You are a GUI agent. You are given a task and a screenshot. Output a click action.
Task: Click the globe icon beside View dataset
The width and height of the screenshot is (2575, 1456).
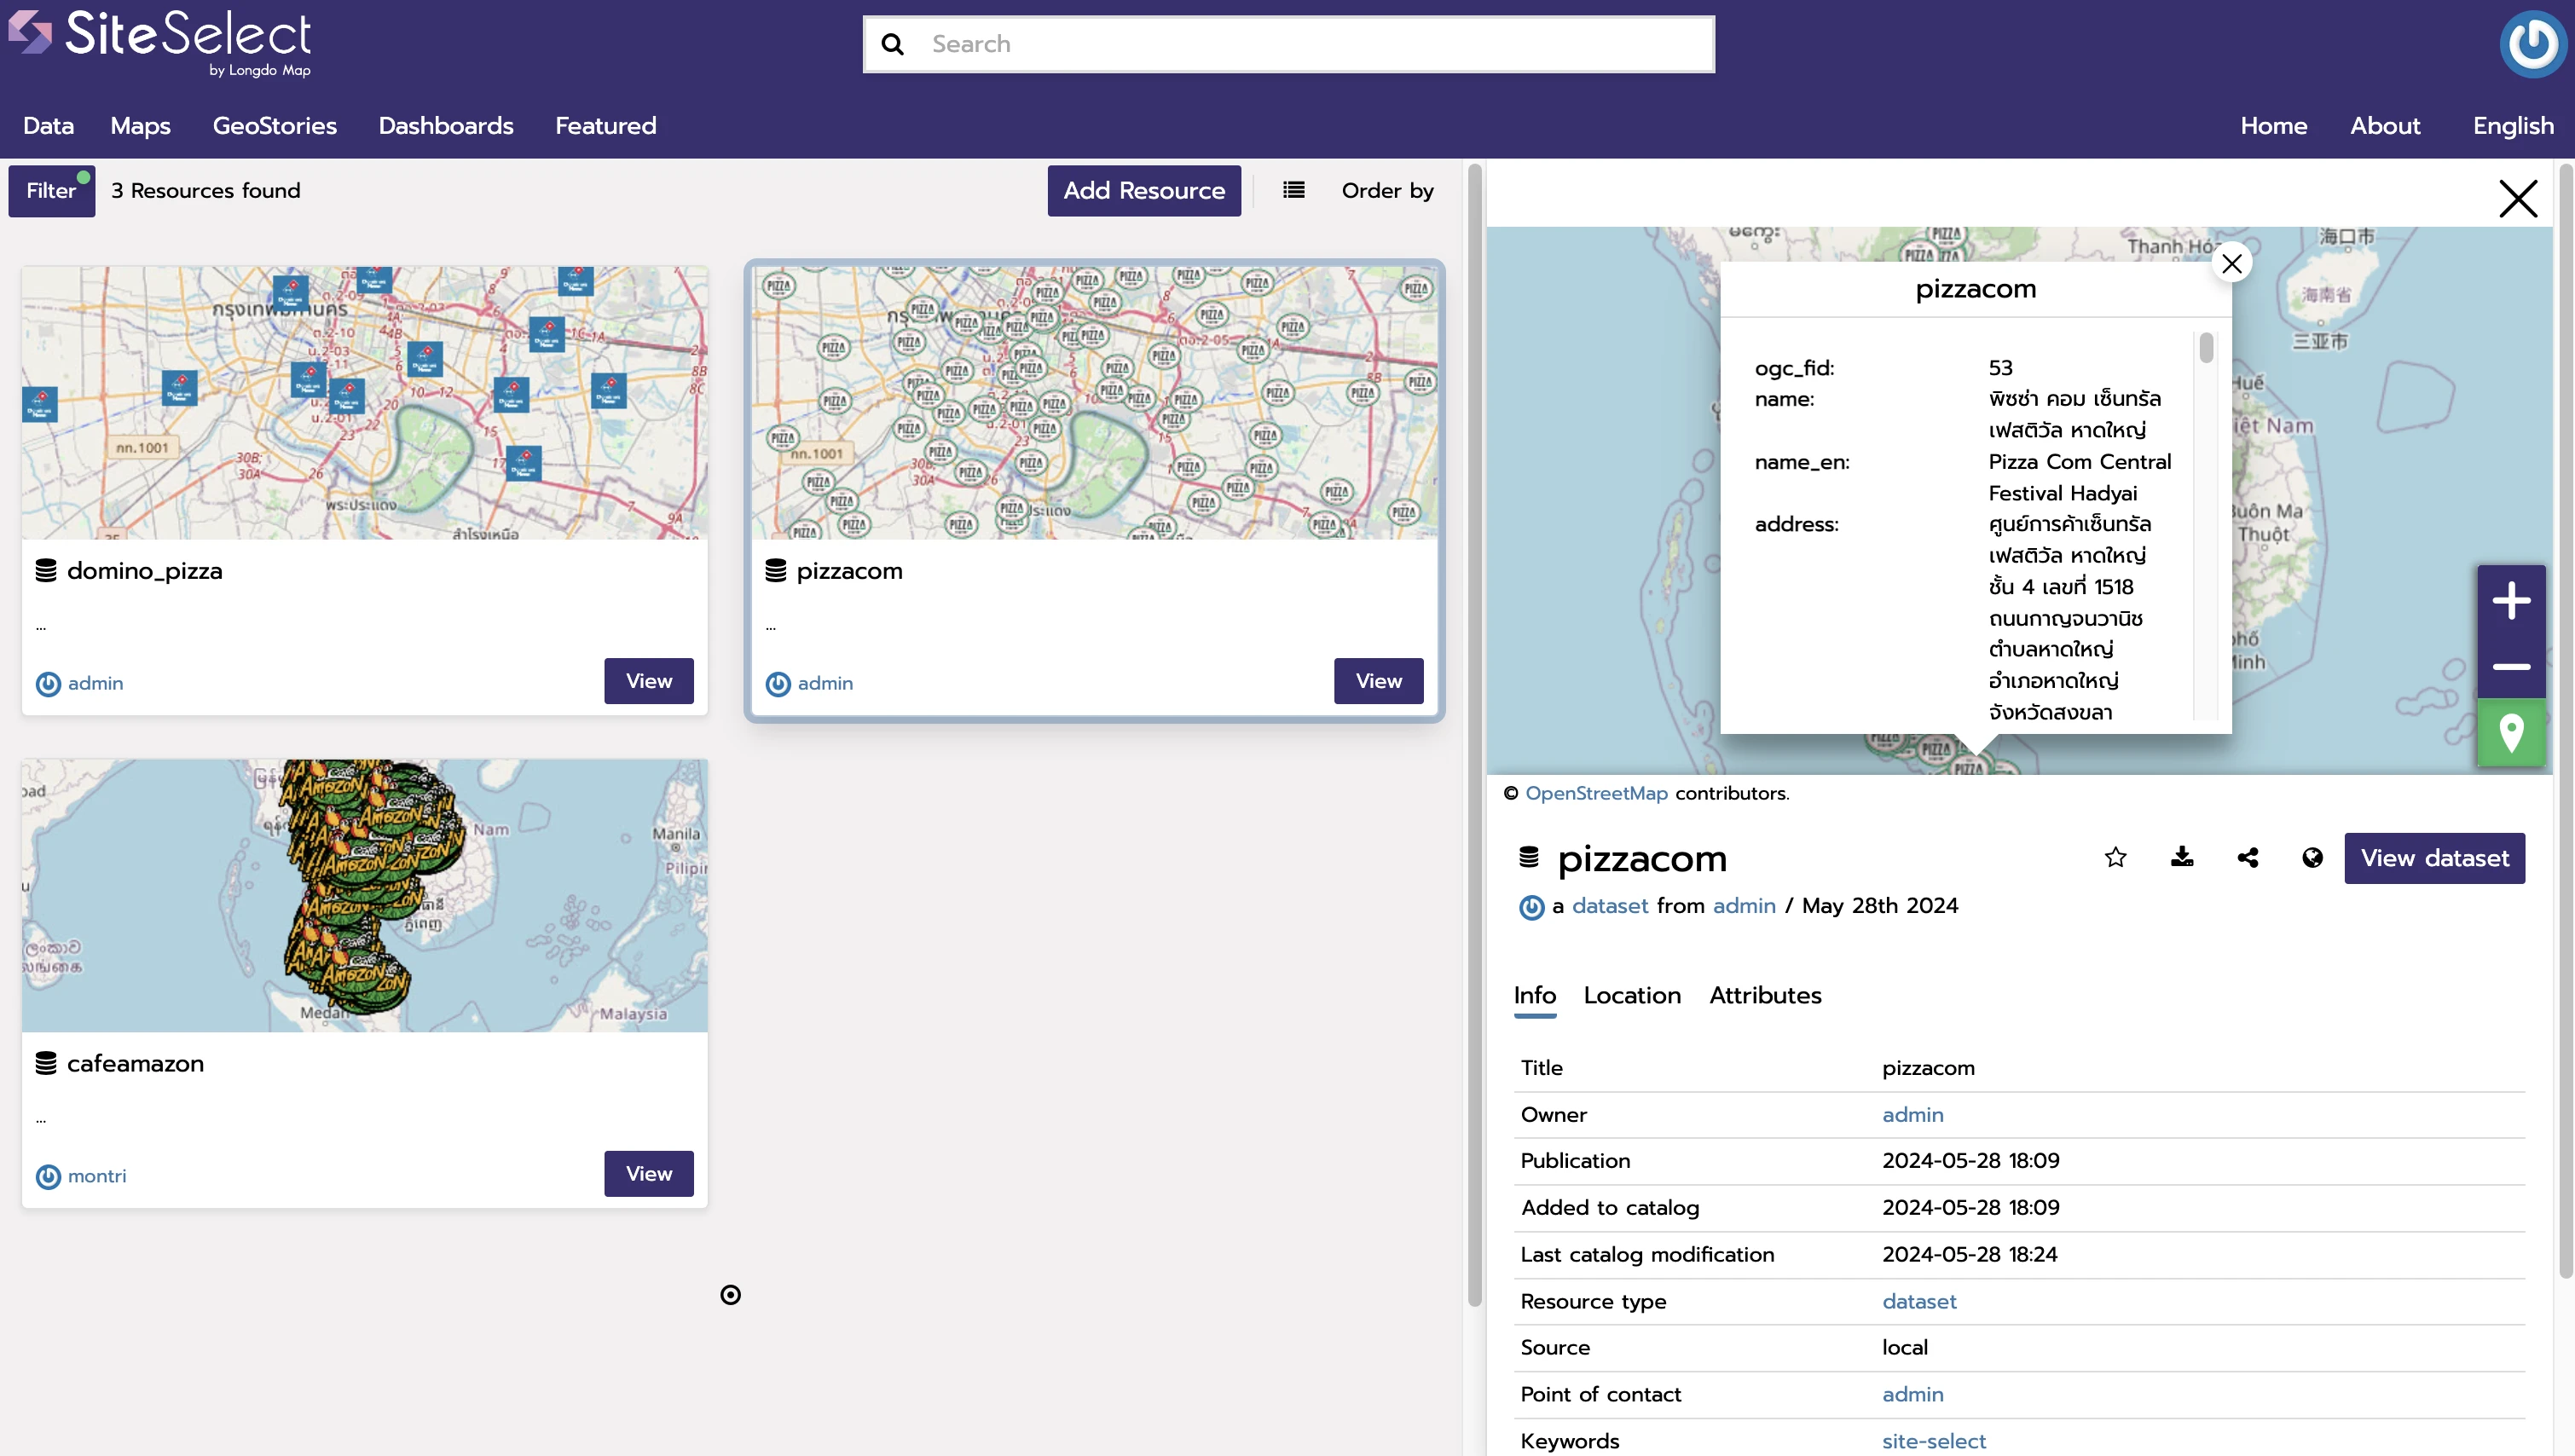coord(2312,857)
